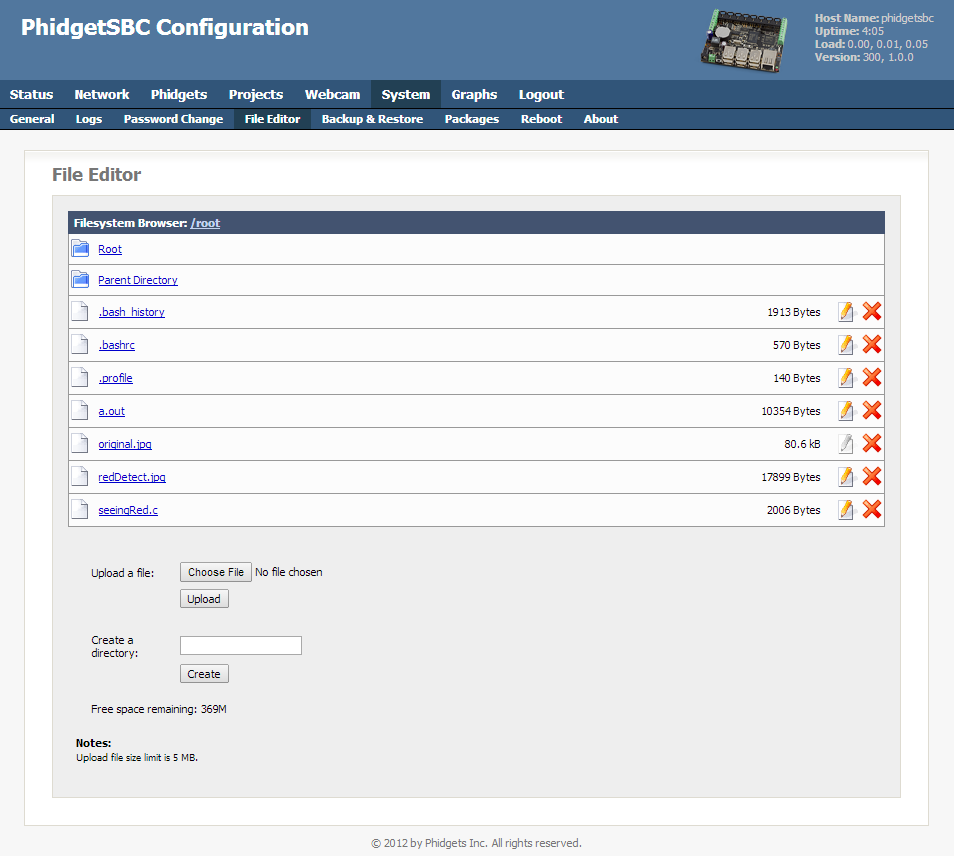Navigate to the Root folder link
The height and width of the screenshot is (856, 954).
pyautogui.click(x=110, y=249)
